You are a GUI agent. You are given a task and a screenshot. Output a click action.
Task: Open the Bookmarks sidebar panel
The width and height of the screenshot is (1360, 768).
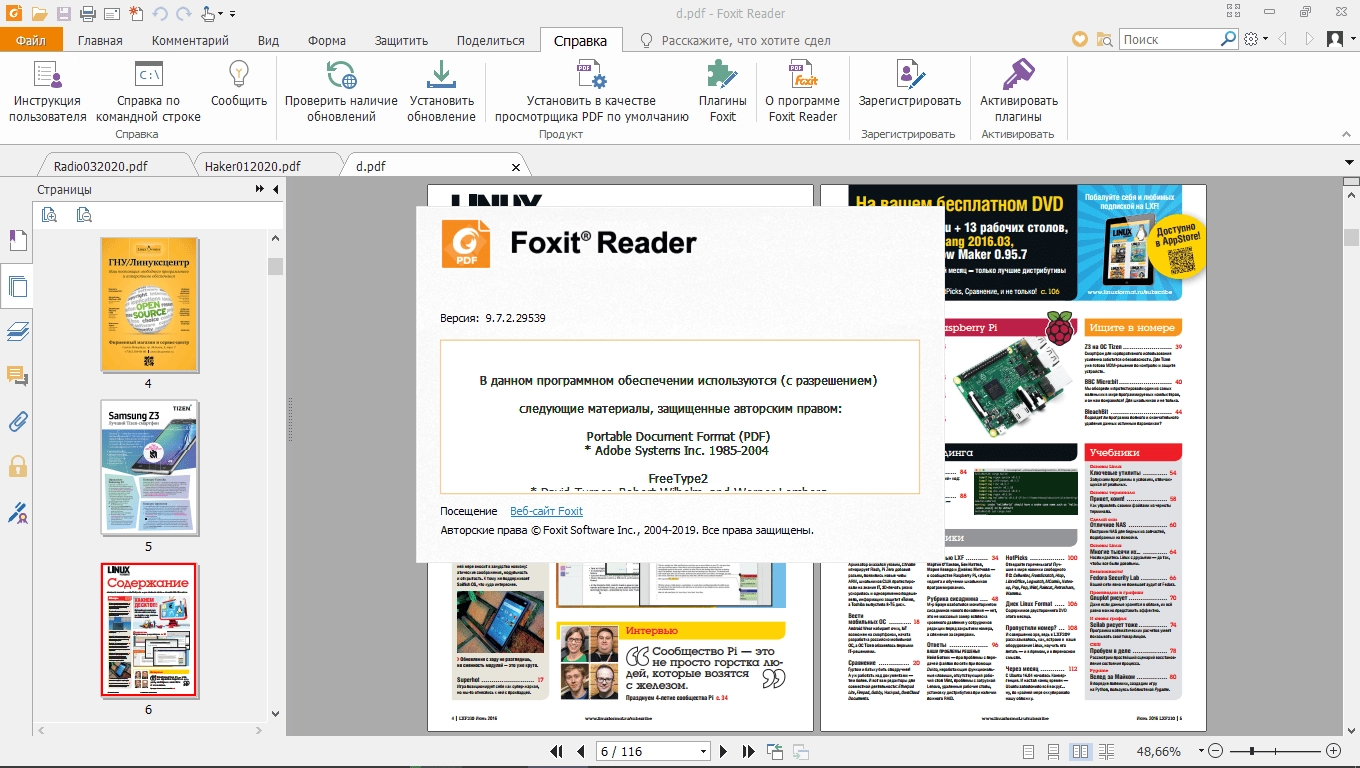tap(17, 241)
